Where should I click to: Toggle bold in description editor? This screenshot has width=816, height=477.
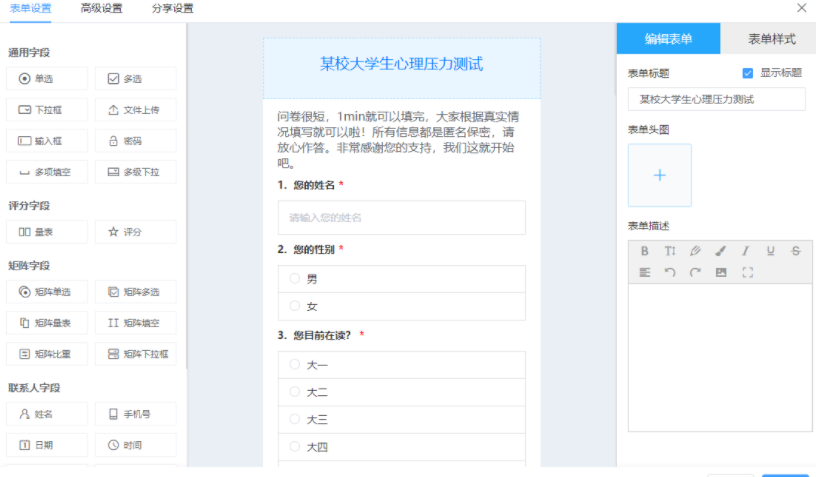click(x=644, y=251)
